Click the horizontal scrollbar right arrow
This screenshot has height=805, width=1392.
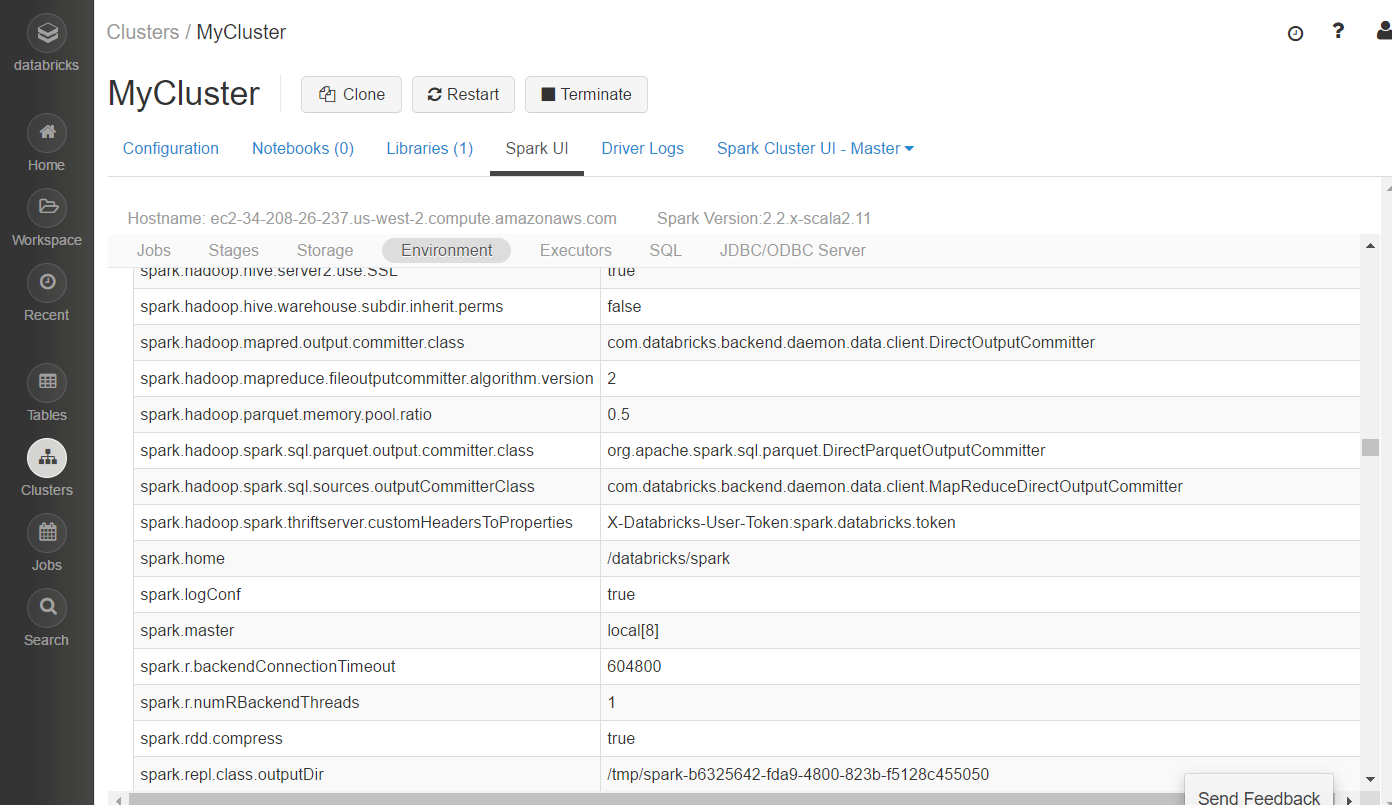[1350, 799]
